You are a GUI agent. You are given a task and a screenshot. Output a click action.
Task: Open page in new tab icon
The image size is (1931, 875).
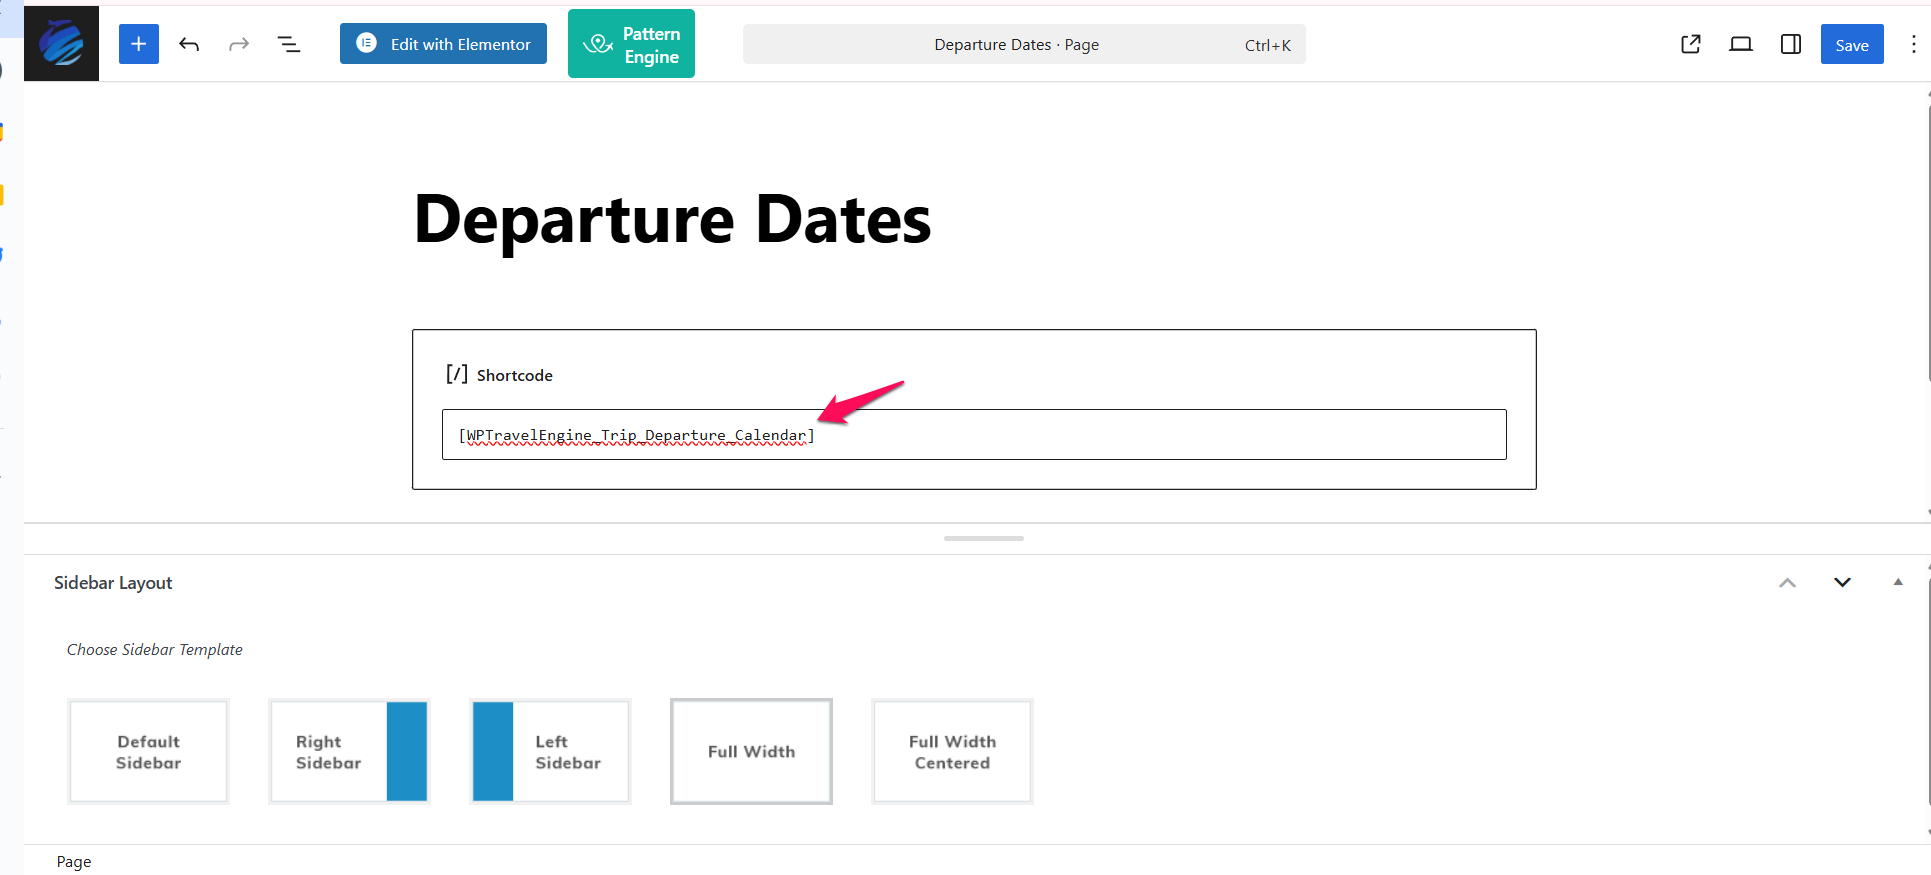1691,44
